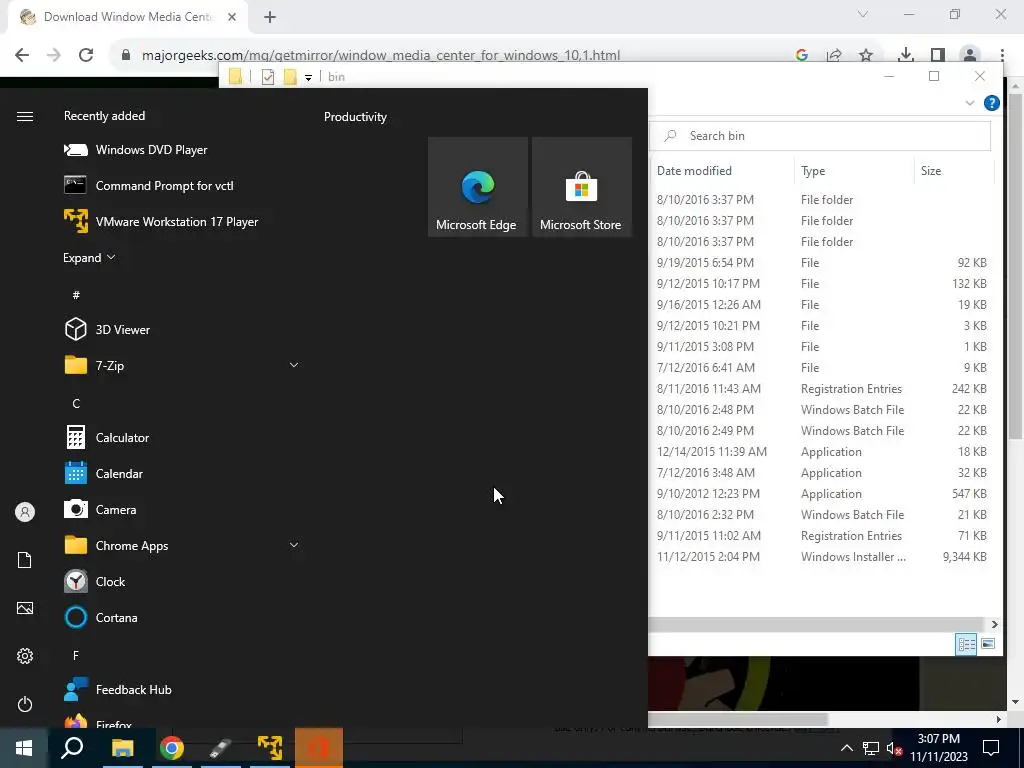Open Explorer help question mark icon
Image resolution: width=1024 pixels, height=768 pixels.
[x=991, y=103]
